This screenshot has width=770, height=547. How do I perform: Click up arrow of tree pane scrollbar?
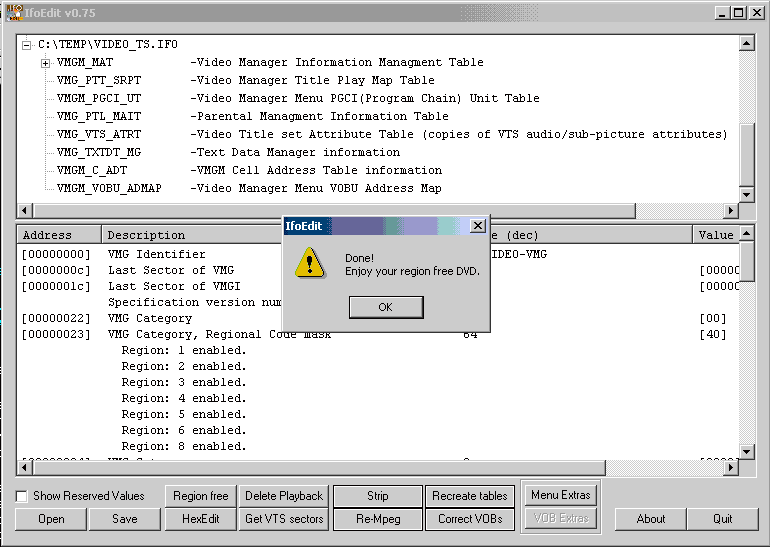tap(746, 43)
